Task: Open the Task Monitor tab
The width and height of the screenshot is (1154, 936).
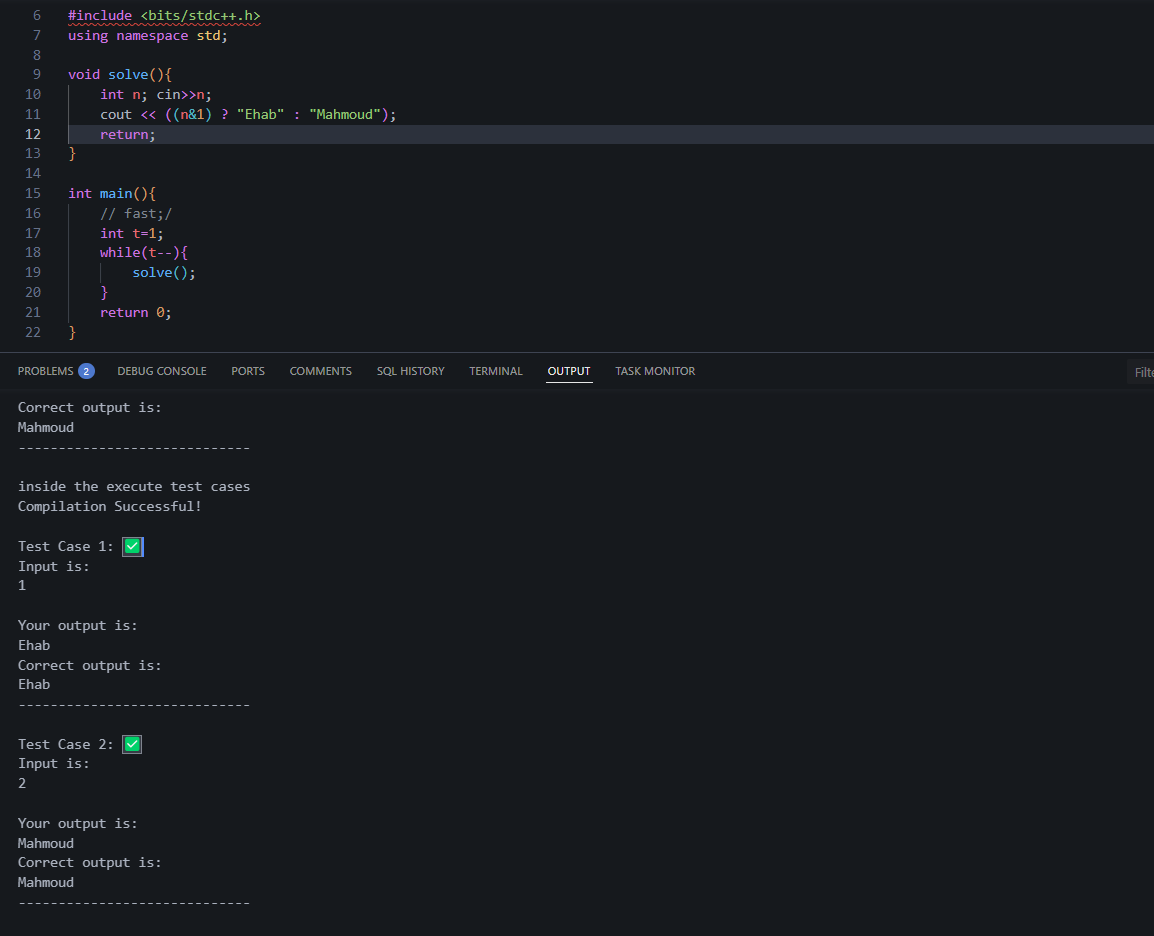Action: [655, 372]
